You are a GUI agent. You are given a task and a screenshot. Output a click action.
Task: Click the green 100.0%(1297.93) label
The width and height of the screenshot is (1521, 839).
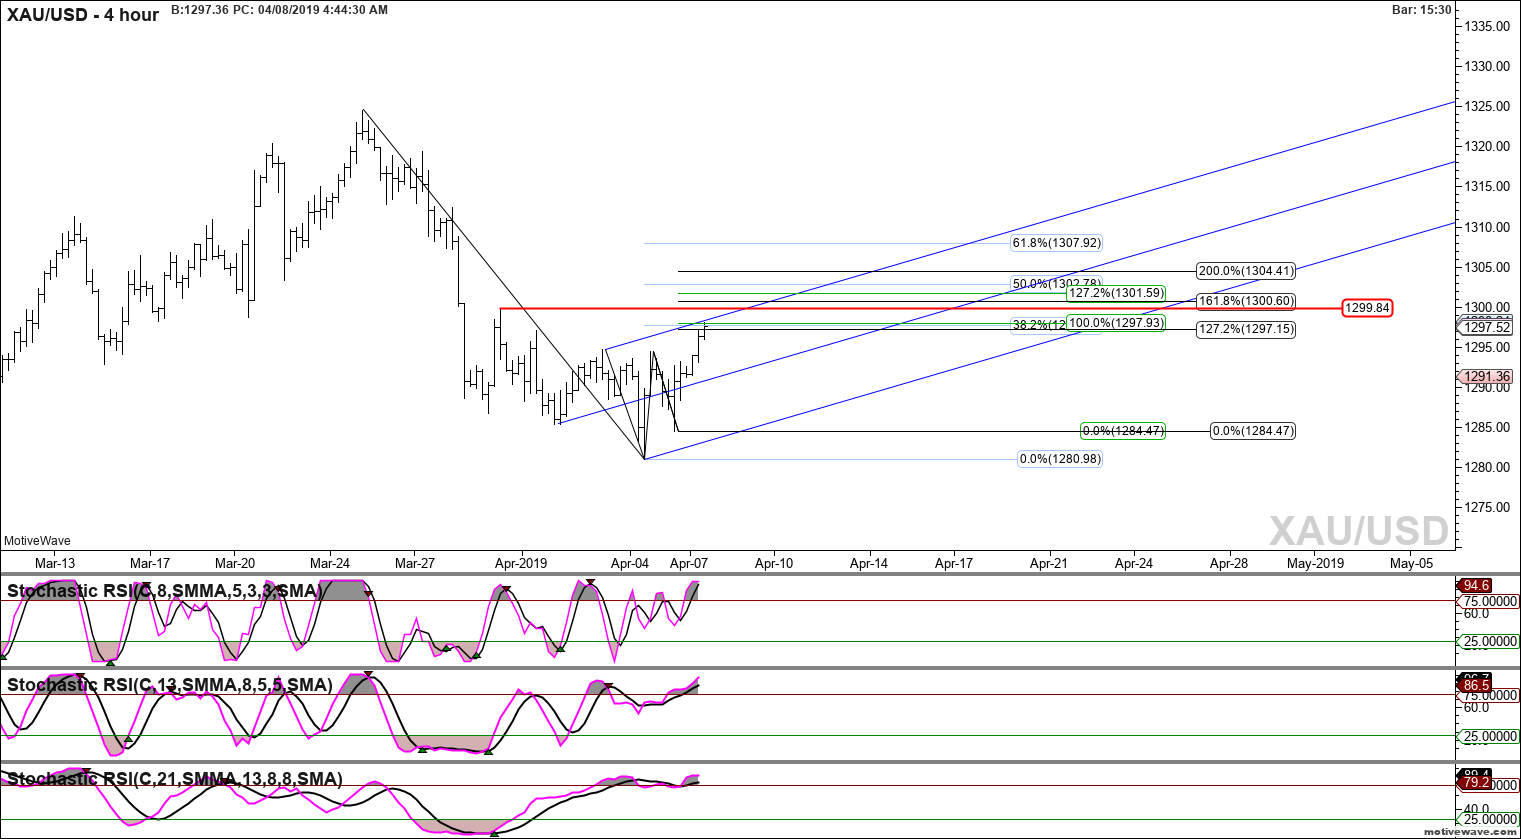[1115, 323]
